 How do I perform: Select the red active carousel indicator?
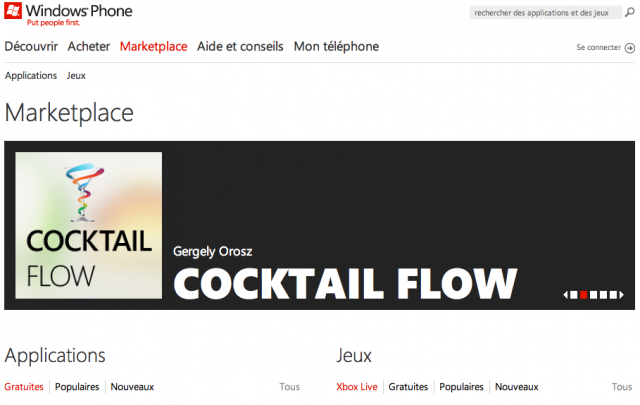point(584,295)
